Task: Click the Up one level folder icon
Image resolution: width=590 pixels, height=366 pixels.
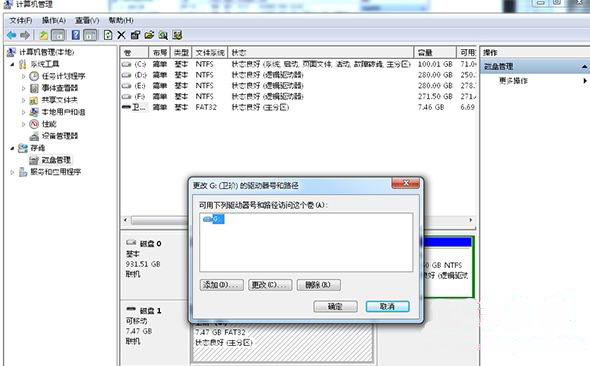Action: pyautogui.click(x=44, y=35)
